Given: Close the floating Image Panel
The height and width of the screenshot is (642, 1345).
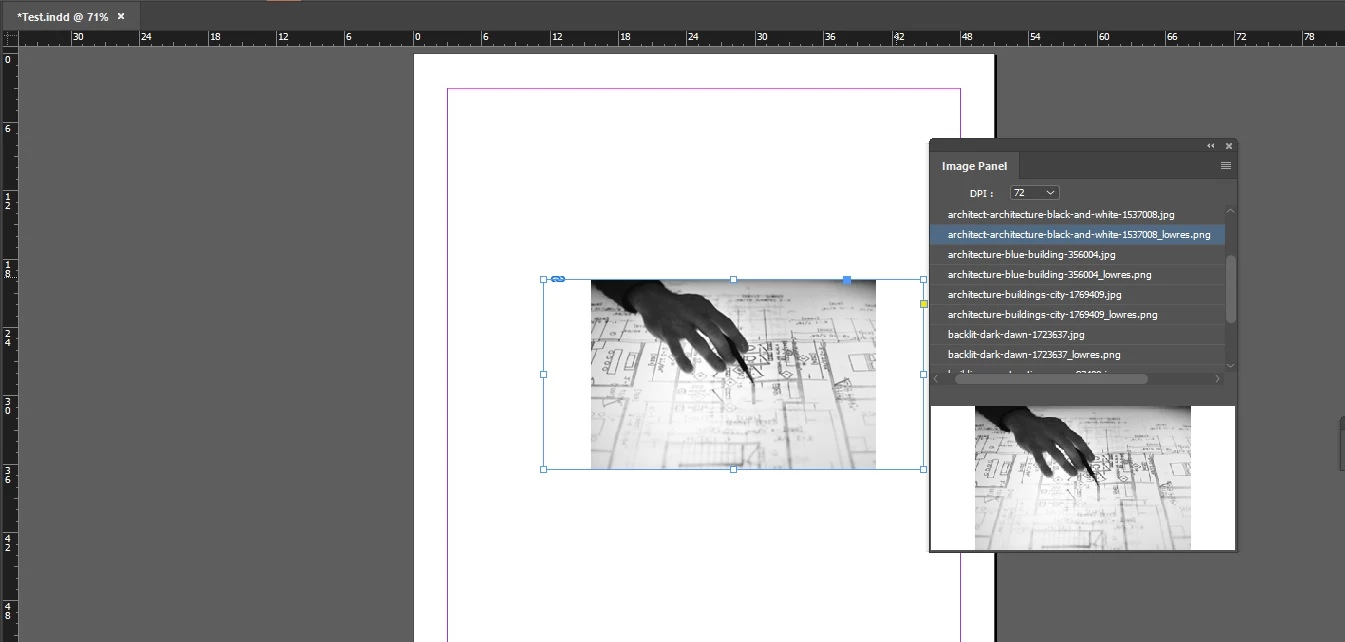Looking at the screenshot, I should (x=1229, y=146).
